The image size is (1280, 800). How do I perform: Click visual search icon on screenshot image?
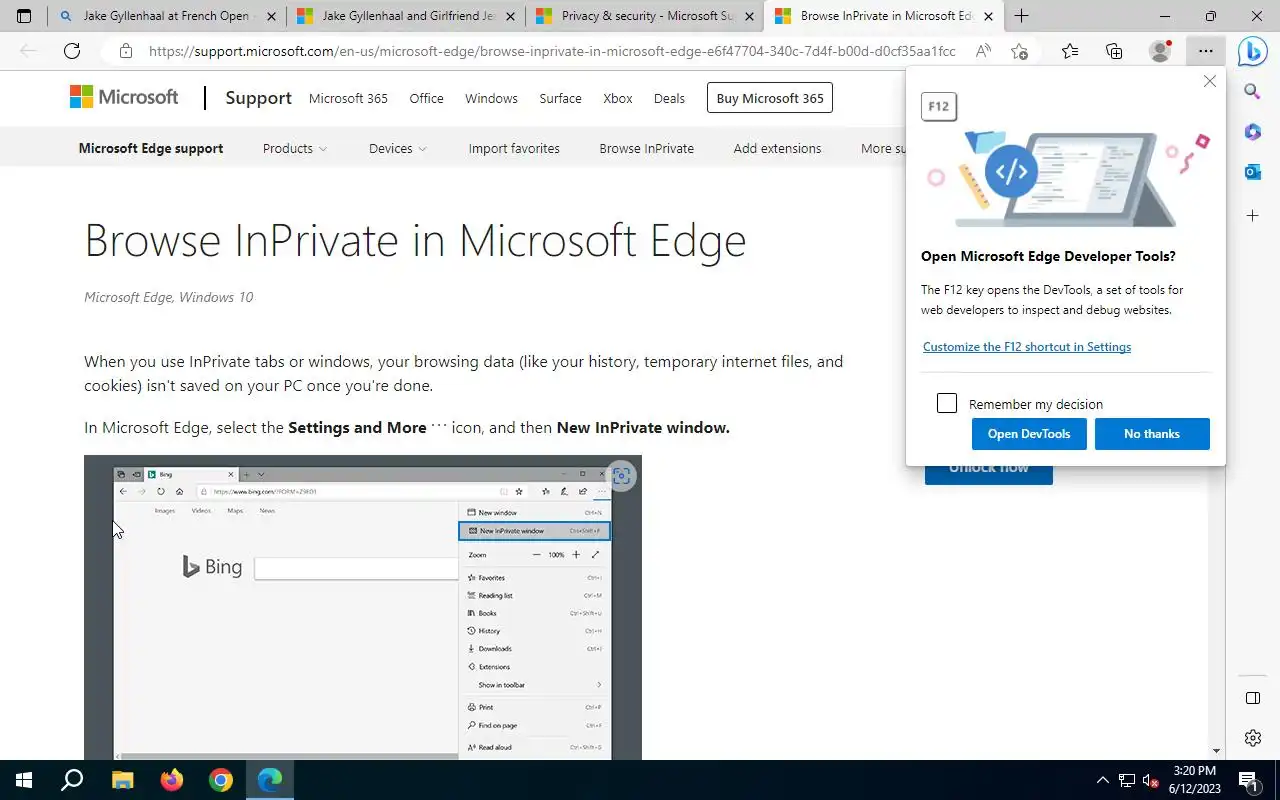(621, 476)
